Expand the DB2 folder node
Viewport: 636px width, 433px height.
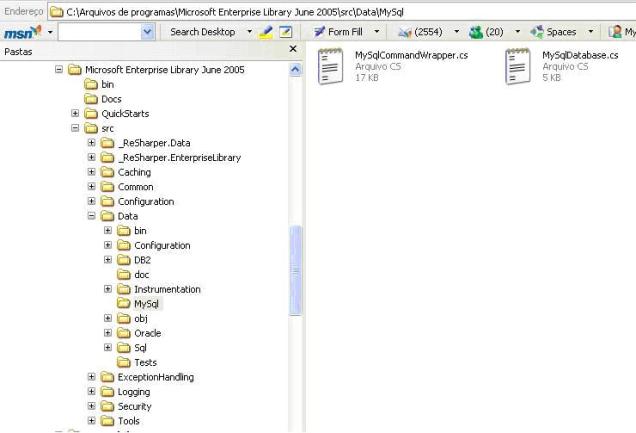107,259
